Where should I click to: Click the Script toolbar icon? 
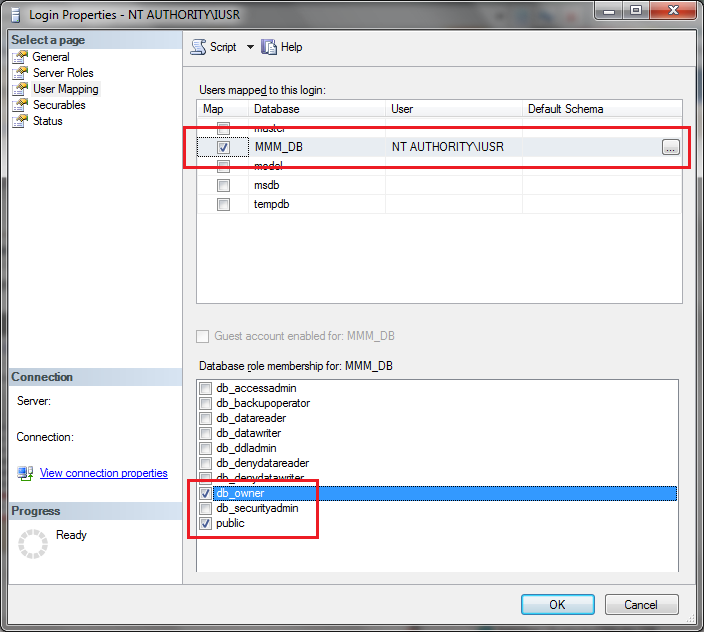point(198,47)
